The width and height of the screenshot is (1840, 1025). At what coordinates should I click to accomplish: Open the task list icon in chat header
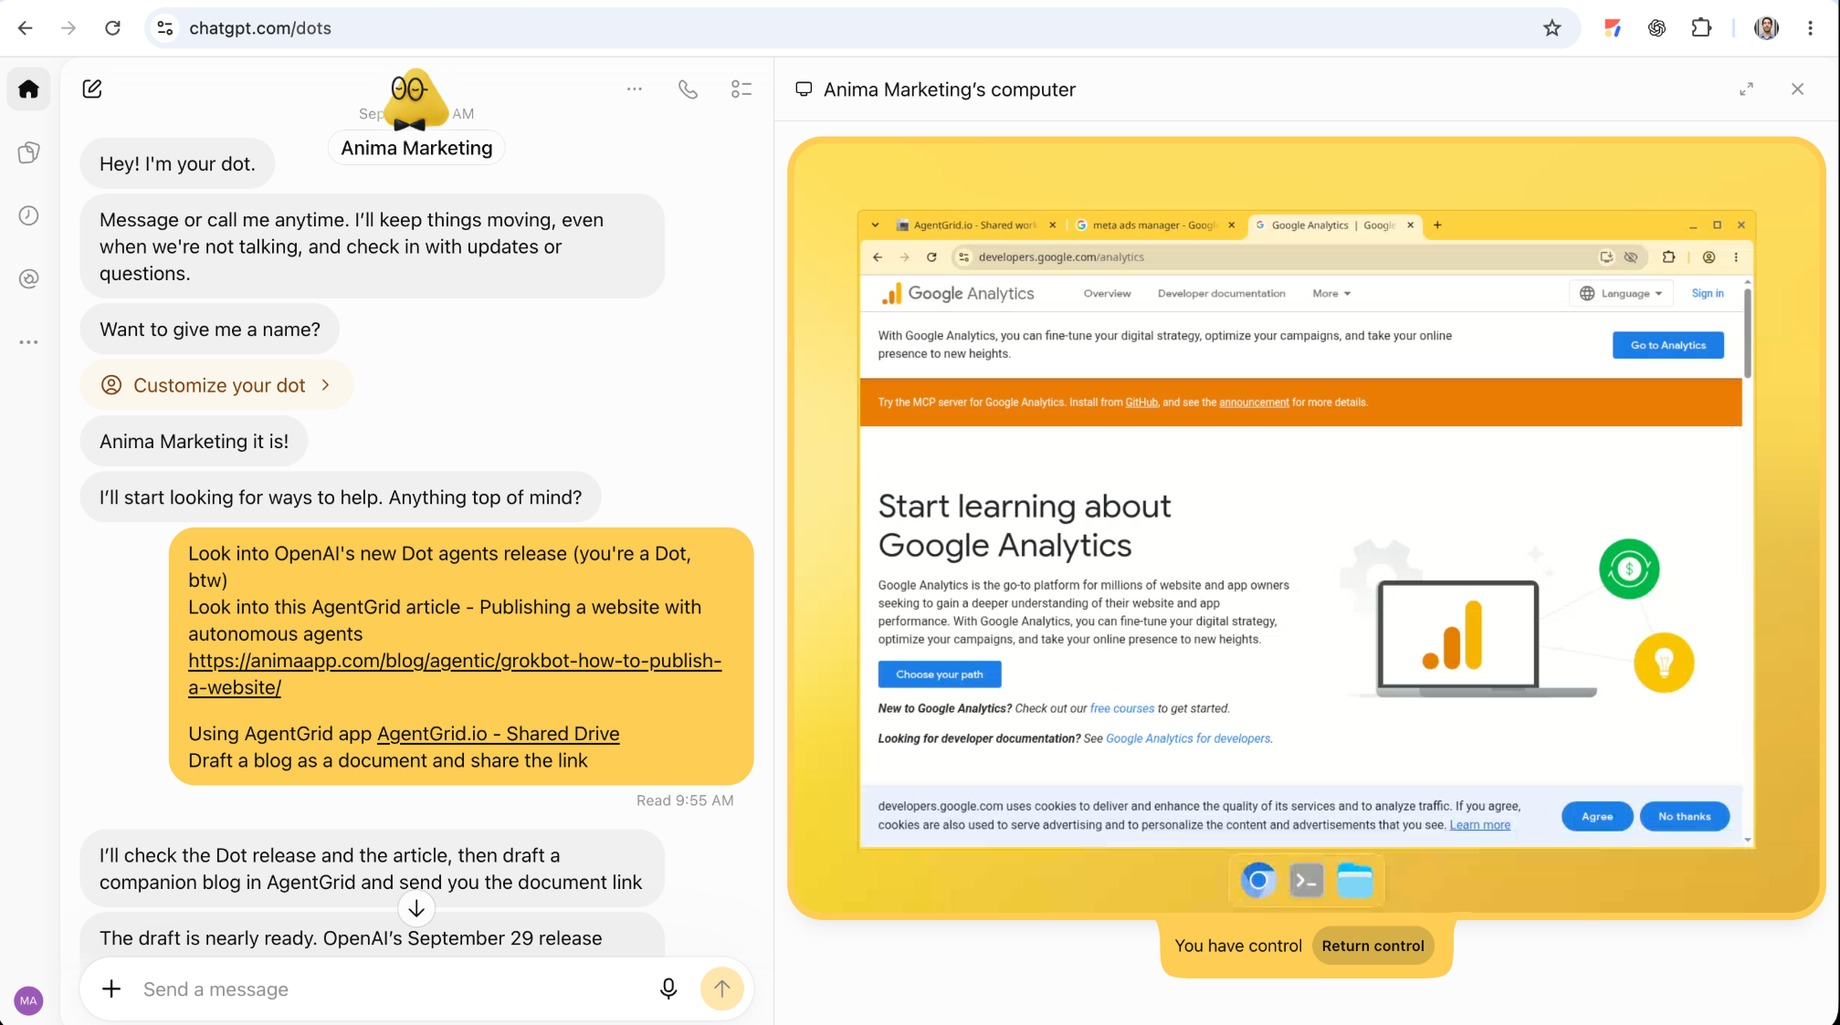point(741,89)
